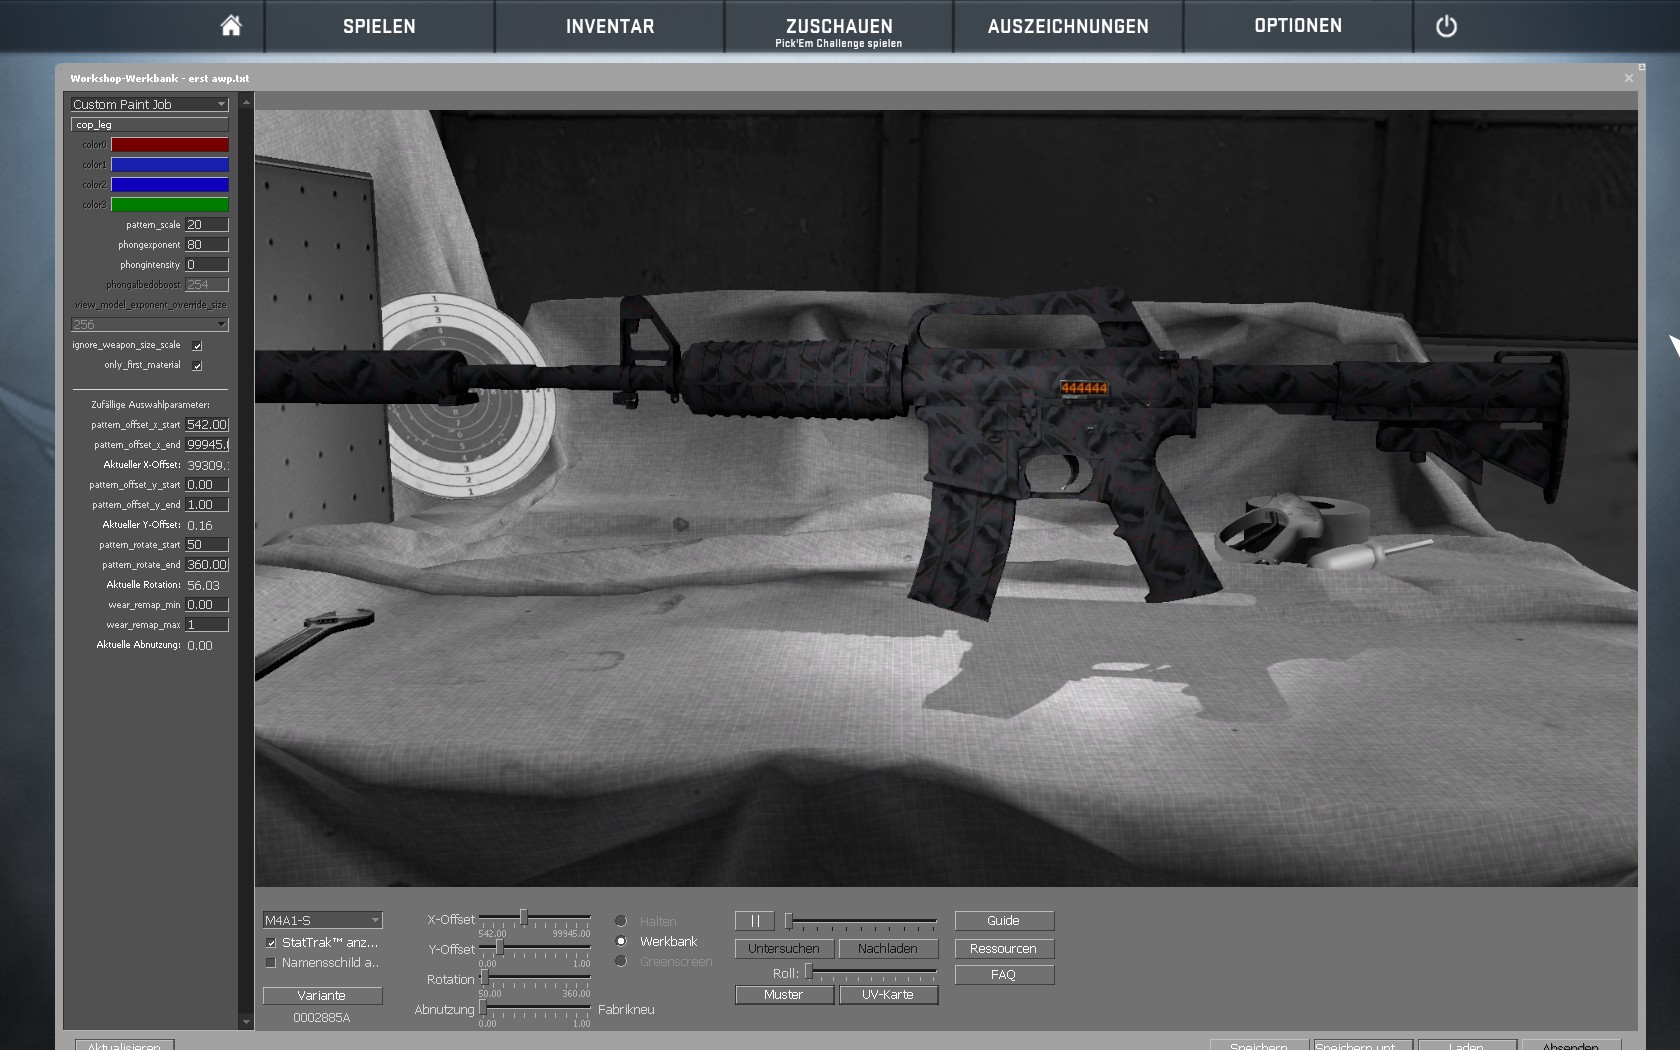Click the Y-Offset slider handle
Image resolution: width=1680 pixels, height=1050 pixels.
(498, 947)
